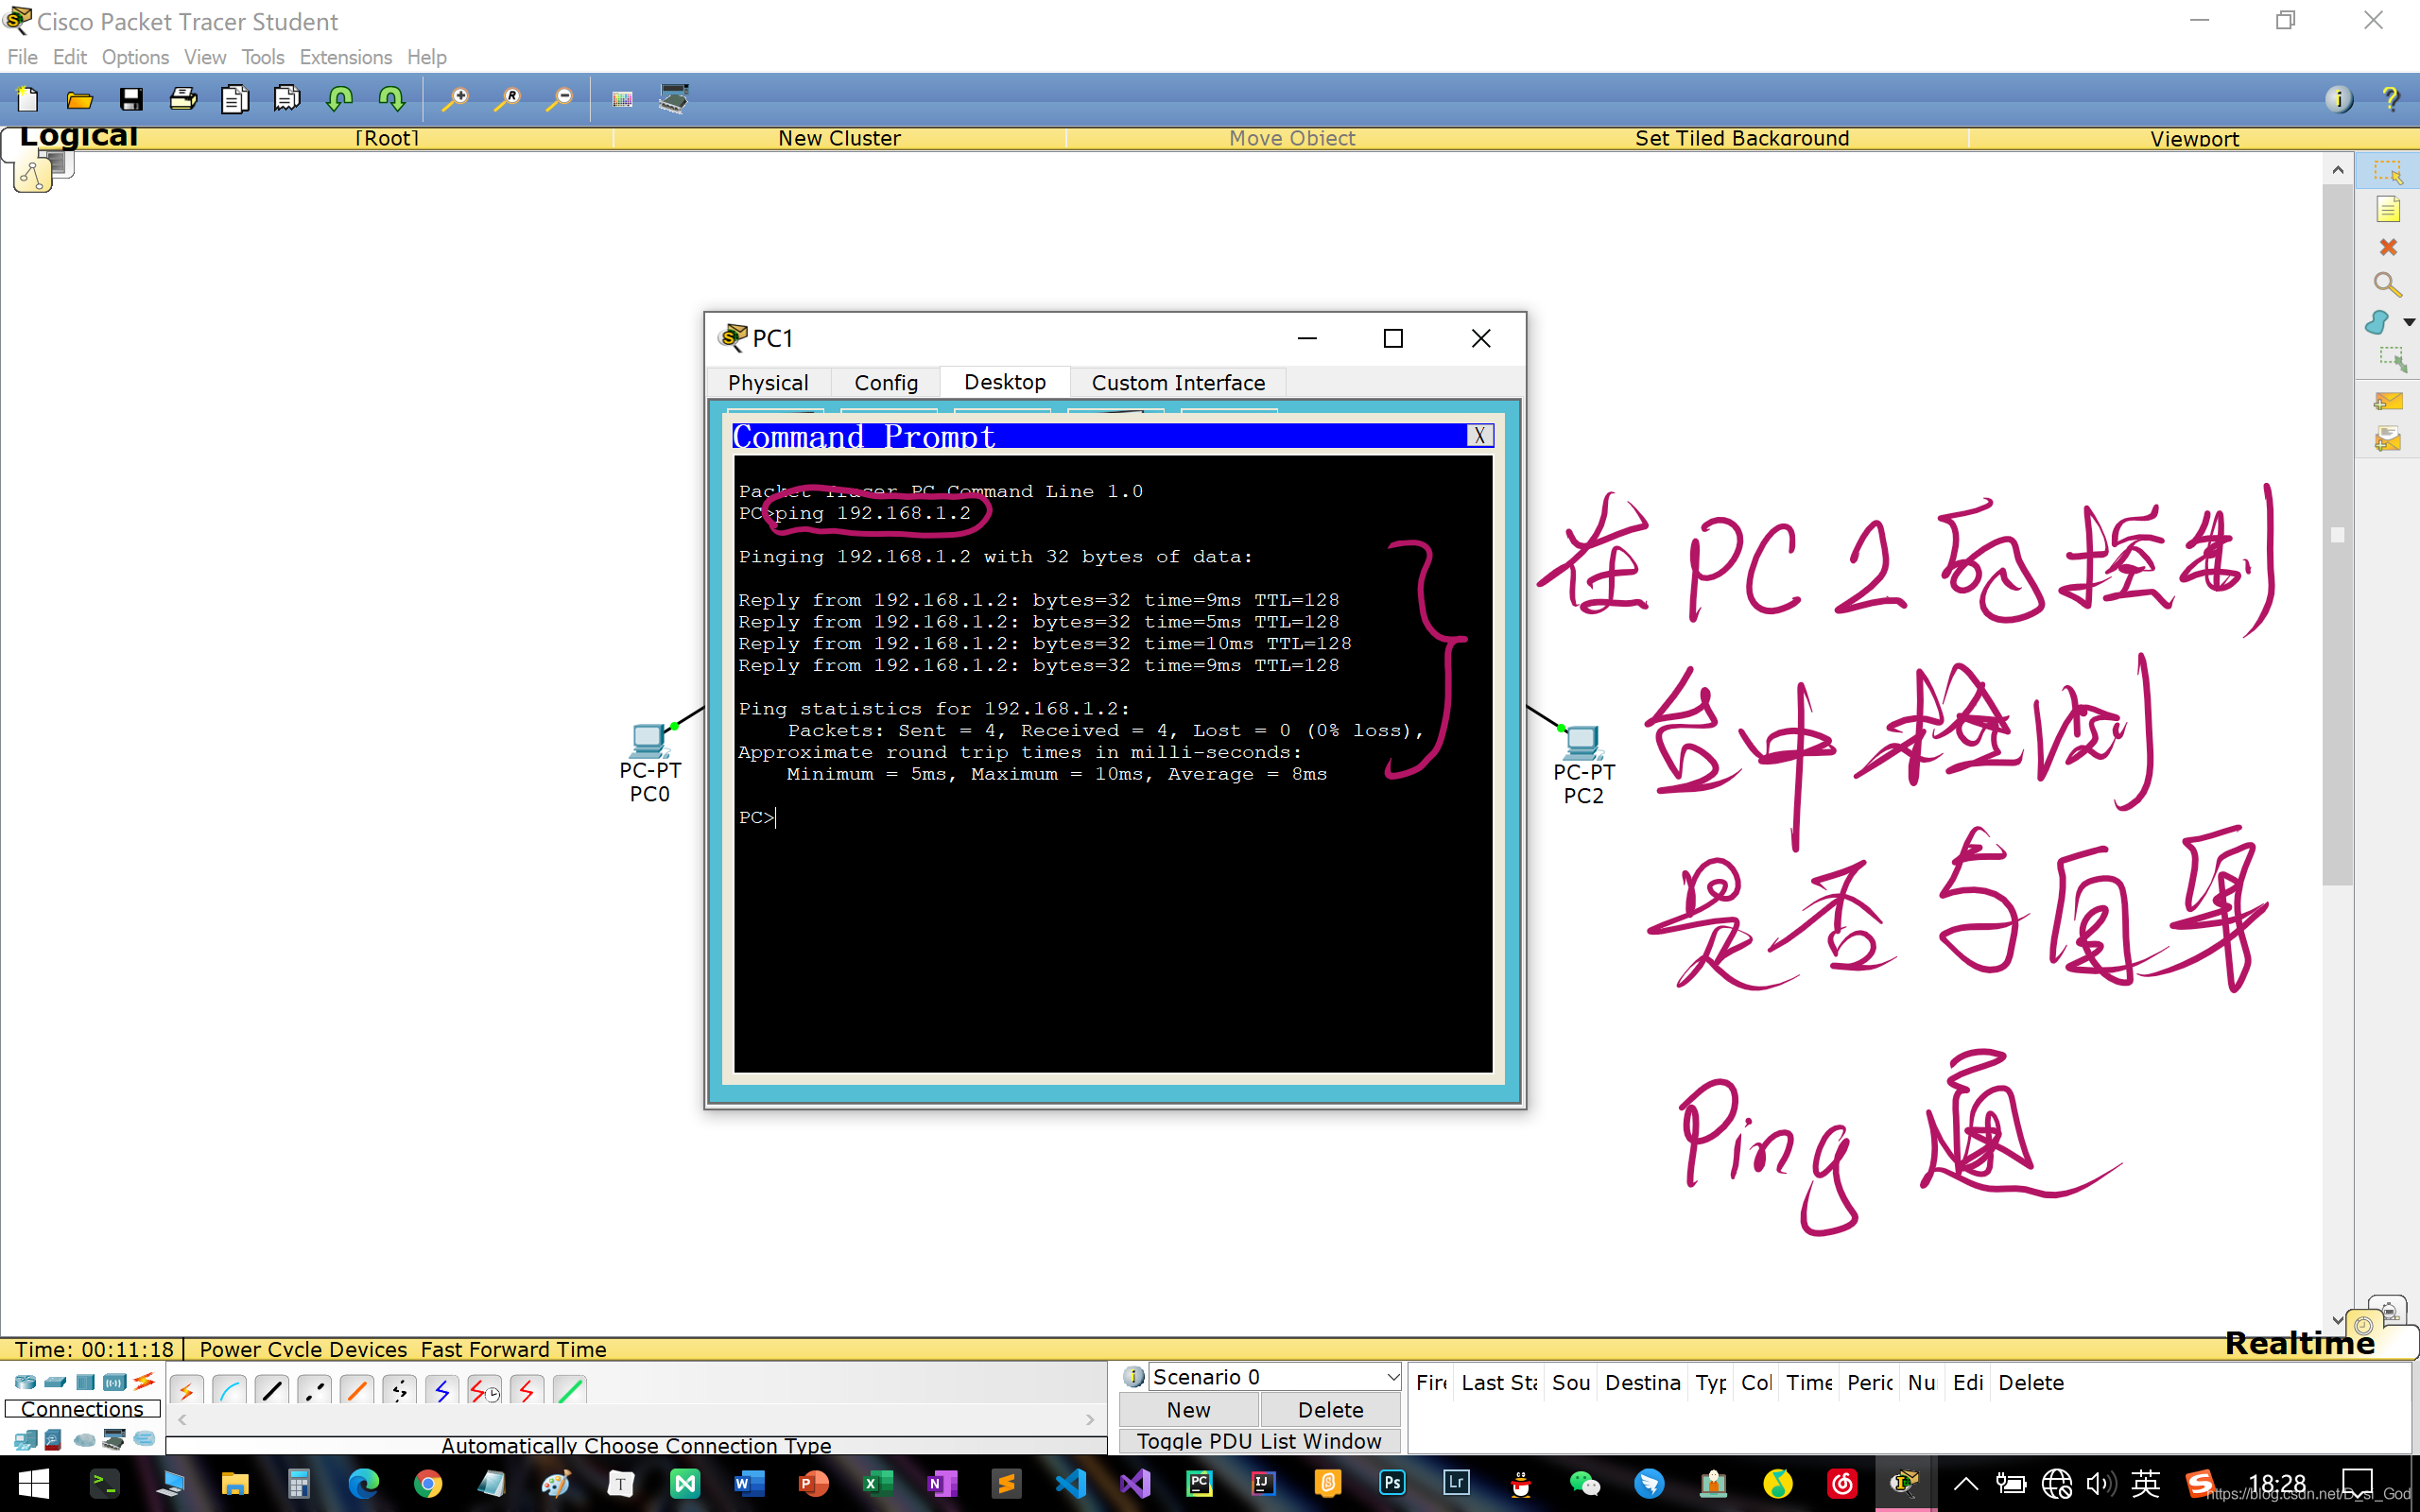Pick automatic connection lightning cable

[187, 1391]
